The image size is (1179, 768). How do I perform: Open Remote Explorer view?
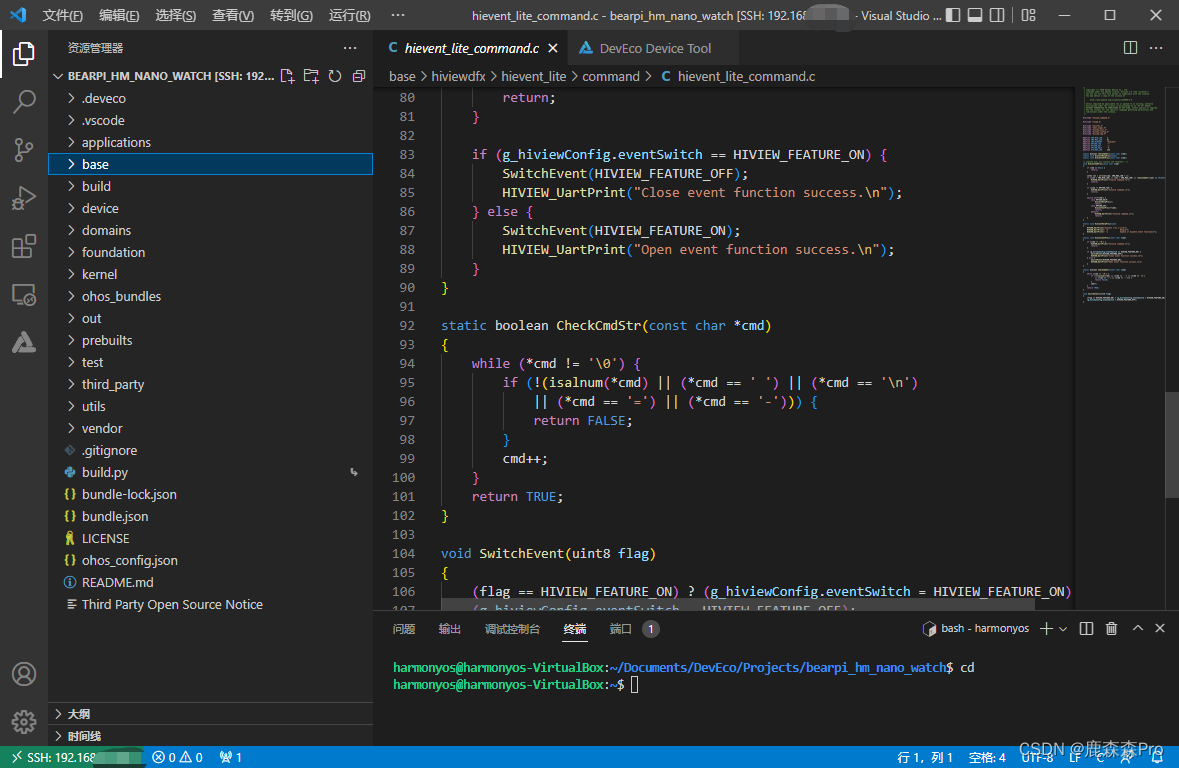pyautogui.click(x=23, y=294)
